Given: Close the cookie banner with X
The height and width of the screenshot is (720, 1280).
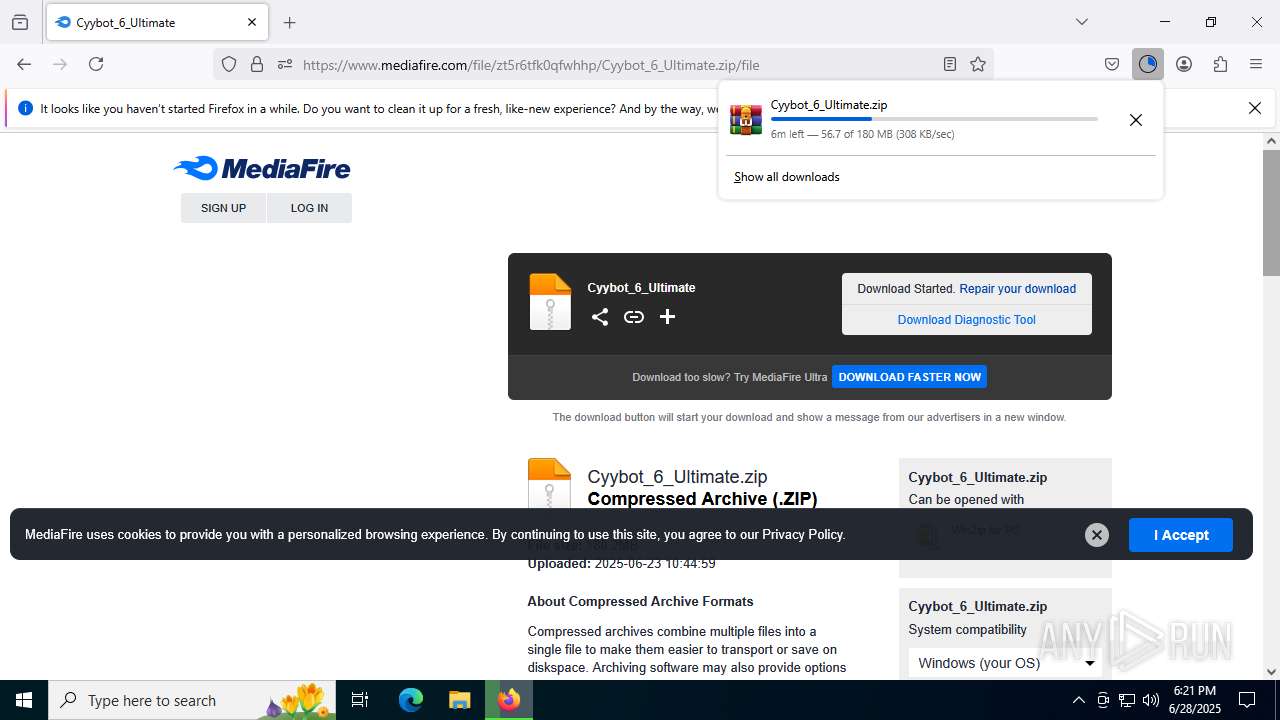Looking at the screenshot, I should [1097, 535].
